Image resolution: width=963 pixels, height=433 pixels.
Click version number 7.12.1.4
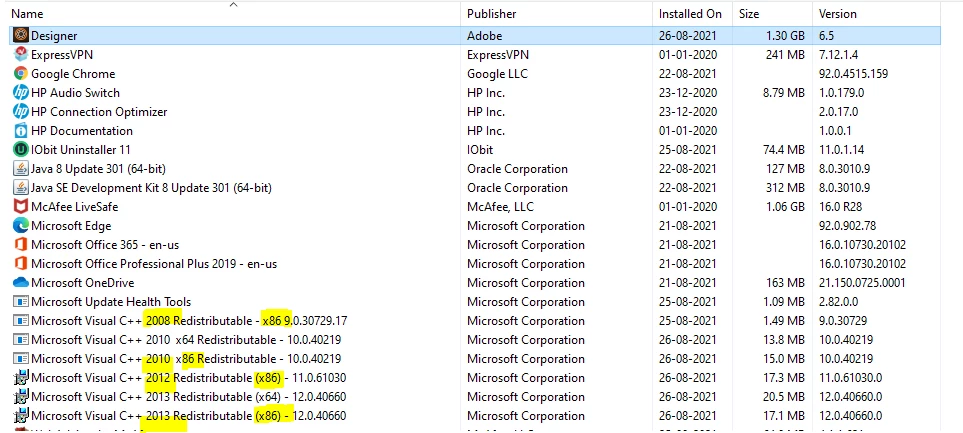click(839, 55)
